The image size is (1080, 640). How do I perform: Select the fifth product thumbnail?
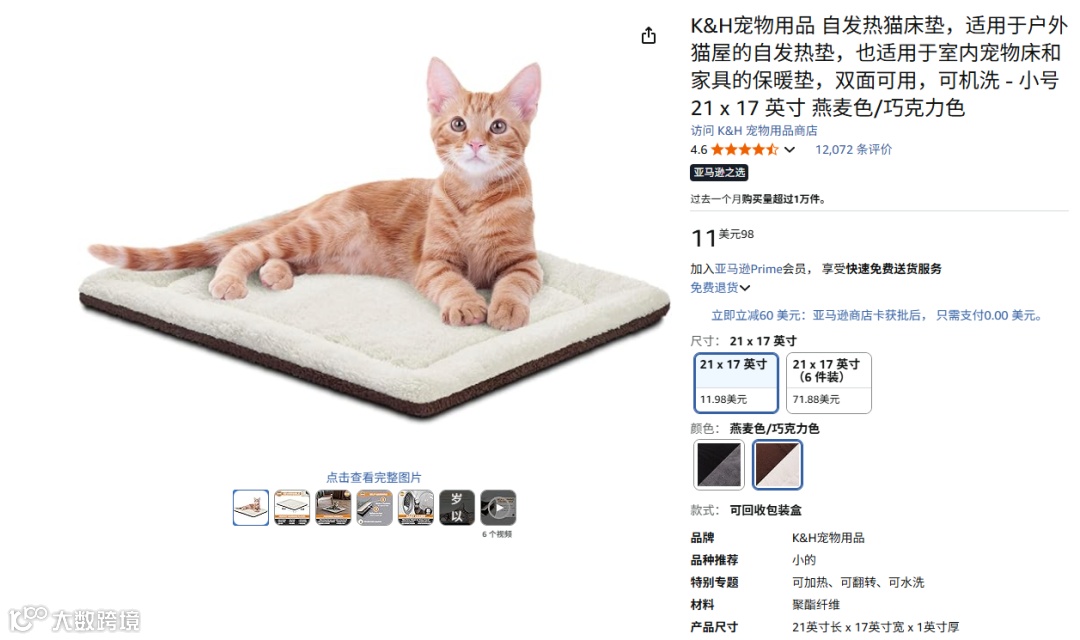[416, 508]
